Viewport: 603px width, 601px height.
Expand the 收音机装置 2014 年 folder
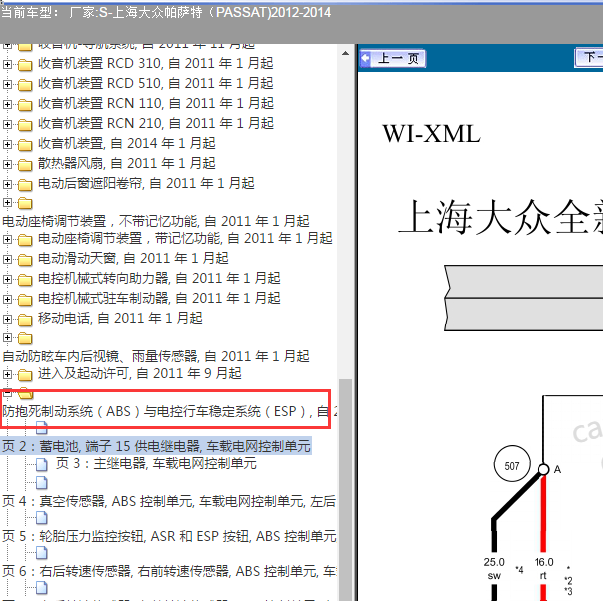[x=7, y=144]
